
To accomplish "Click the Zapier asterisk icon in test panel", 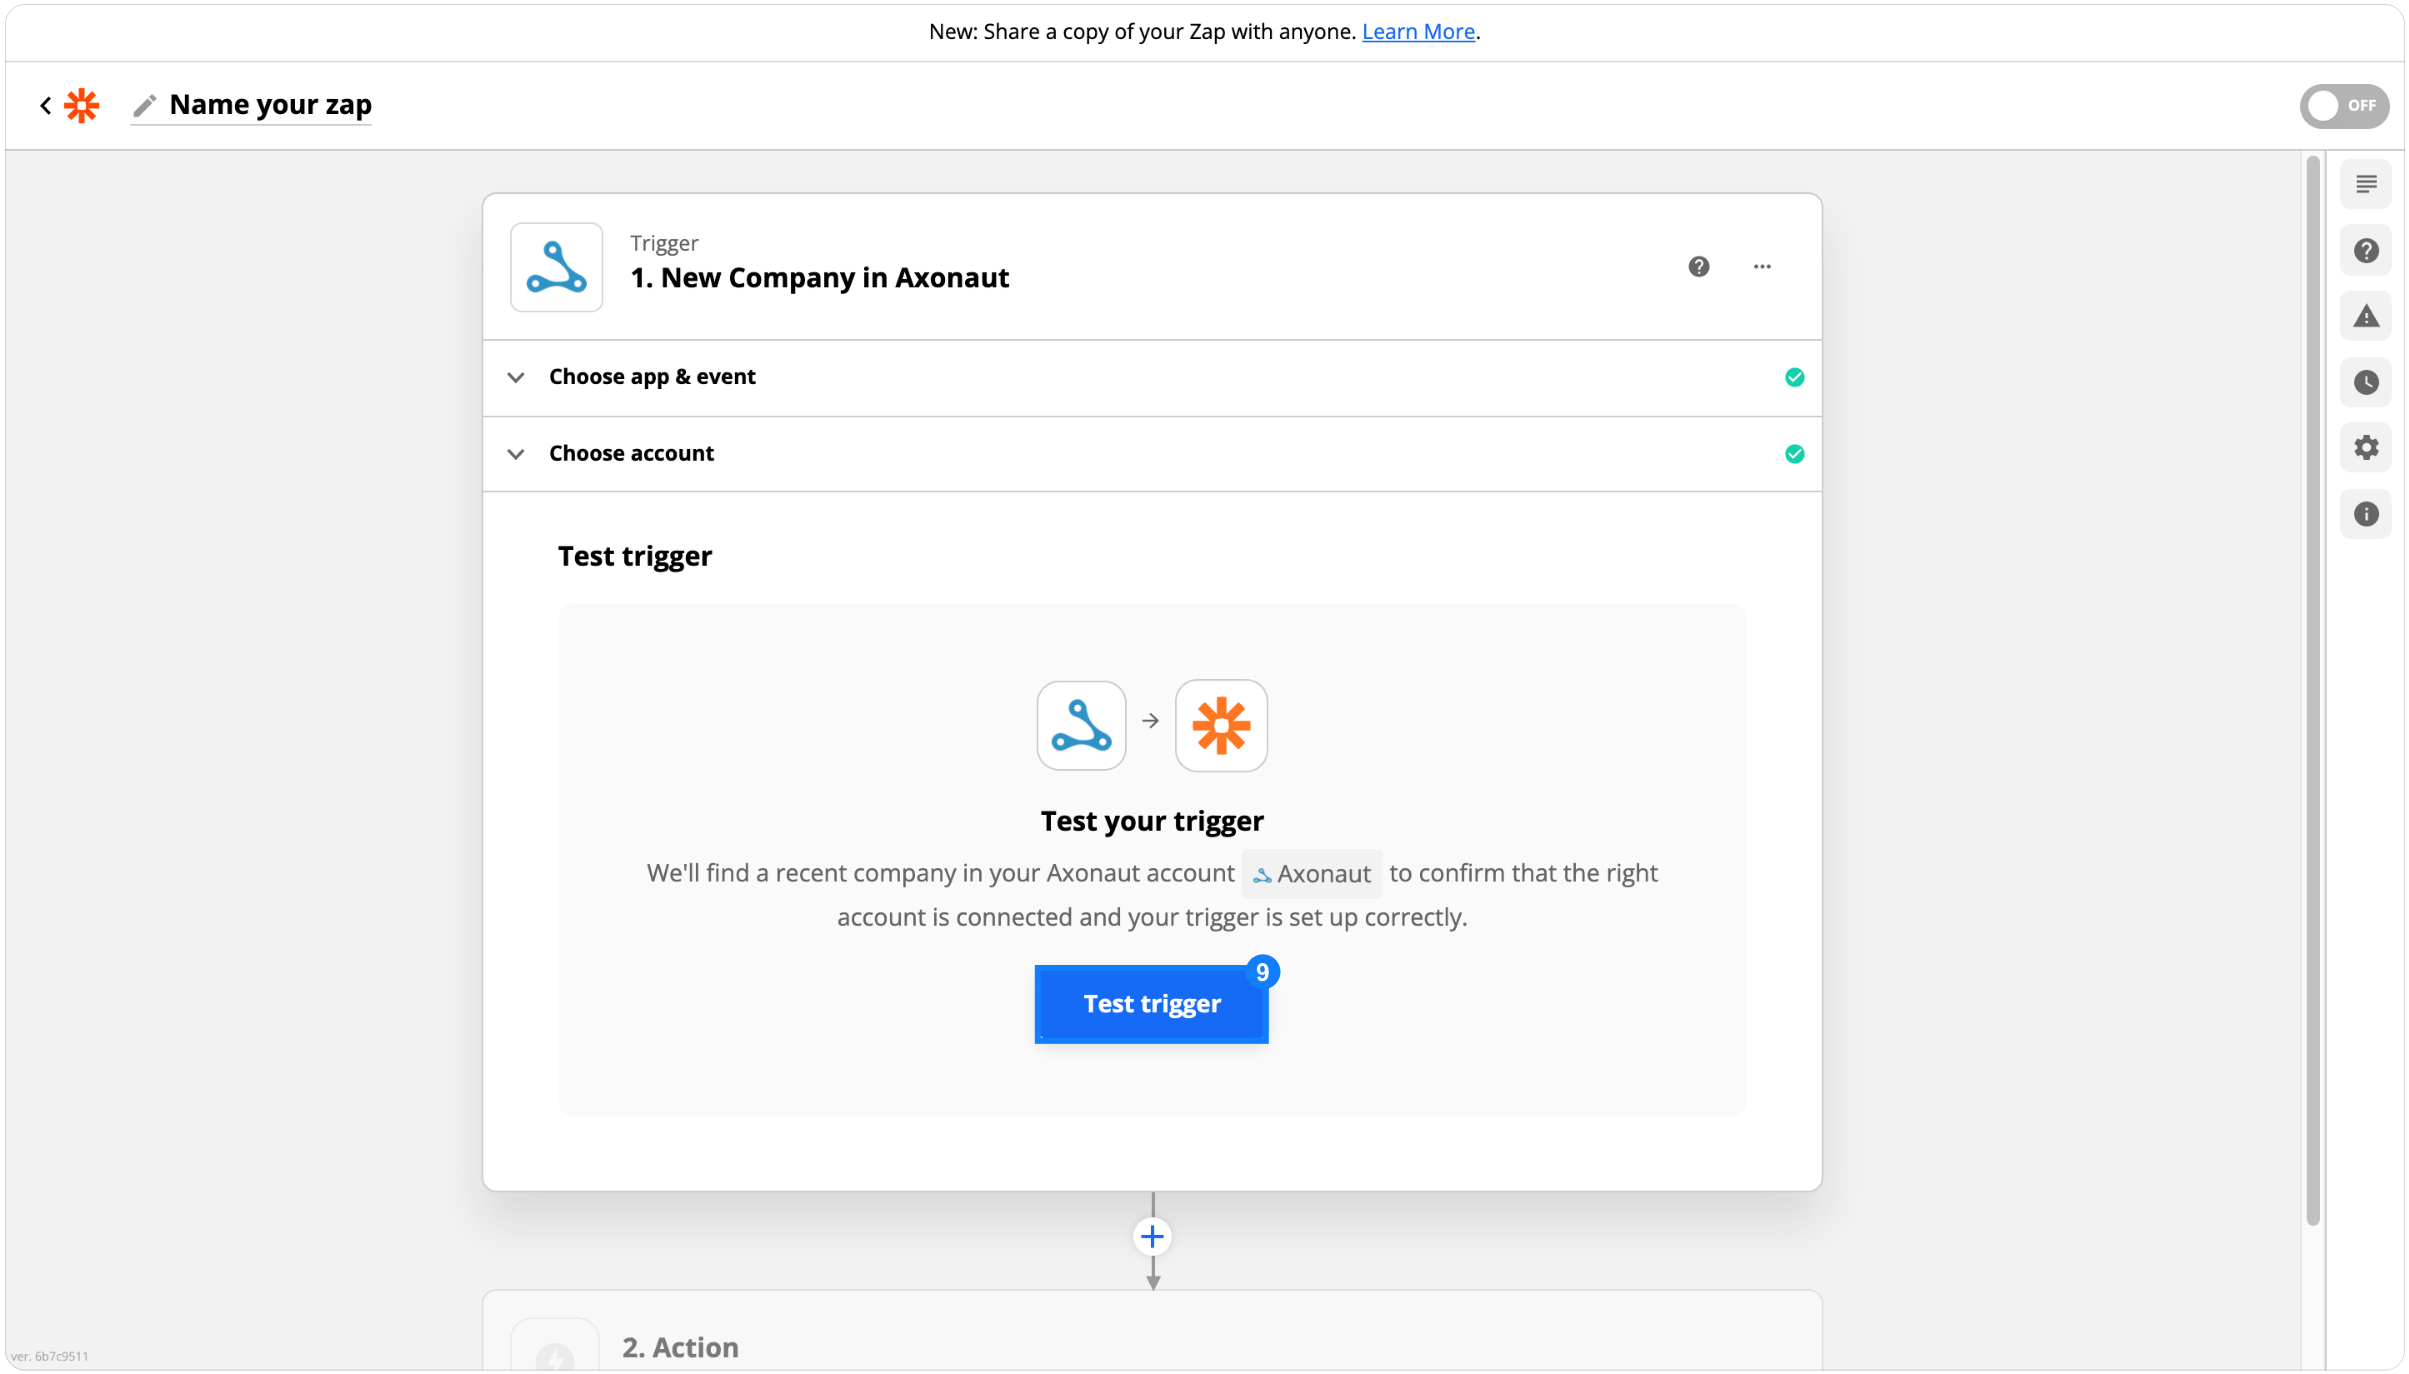I will click(x=1221, y=725).
